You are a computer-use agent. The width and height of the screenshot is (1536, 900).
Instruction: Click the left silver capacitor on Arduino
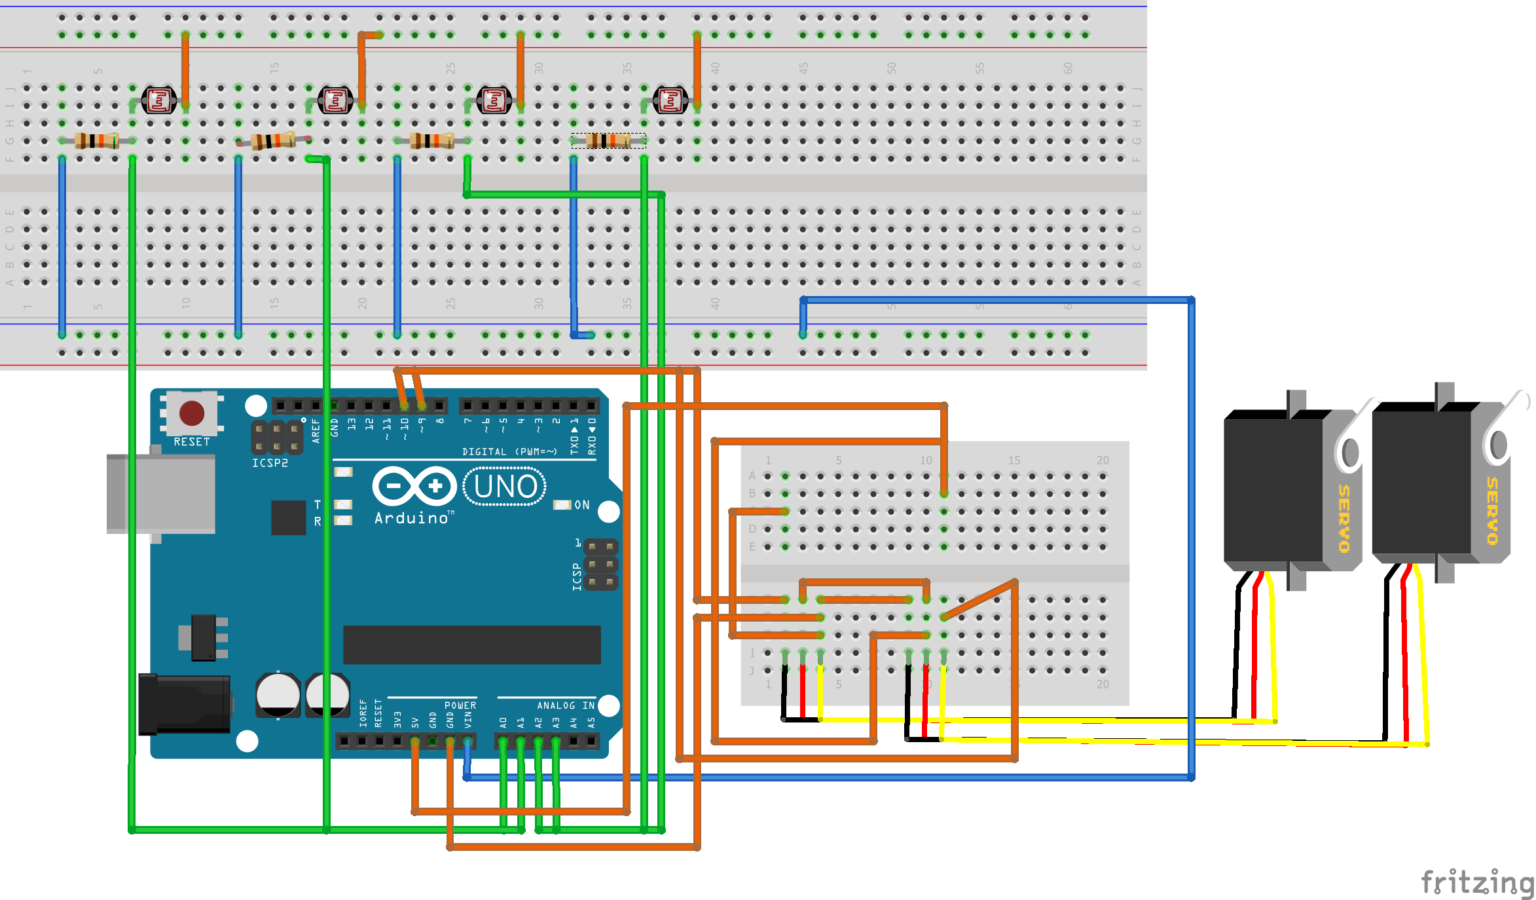coord(278,694)
